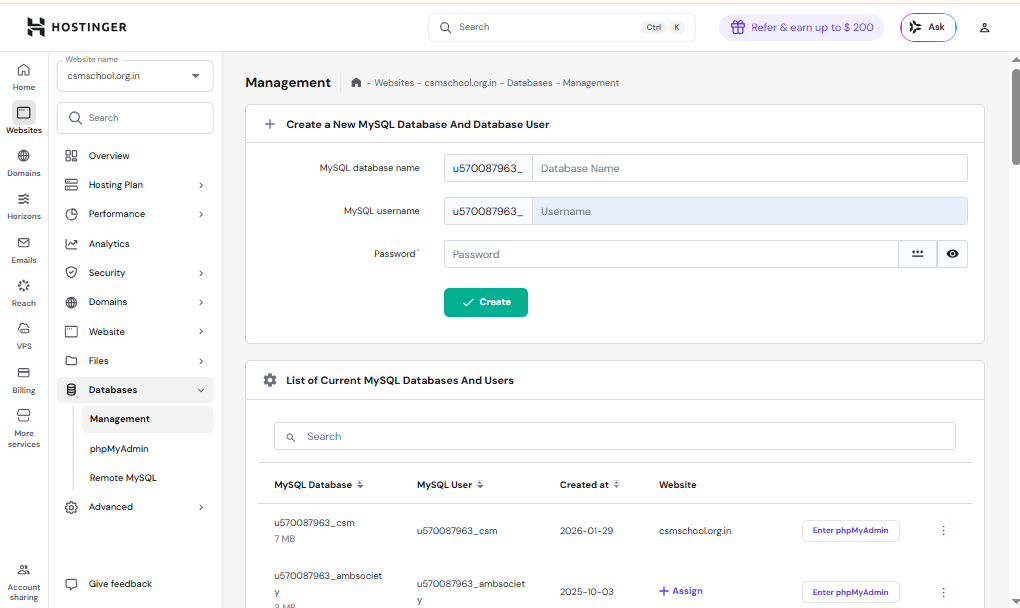Open phpMyAdmin submenu item
This screenshot has width=1020, height=608.
119,449
